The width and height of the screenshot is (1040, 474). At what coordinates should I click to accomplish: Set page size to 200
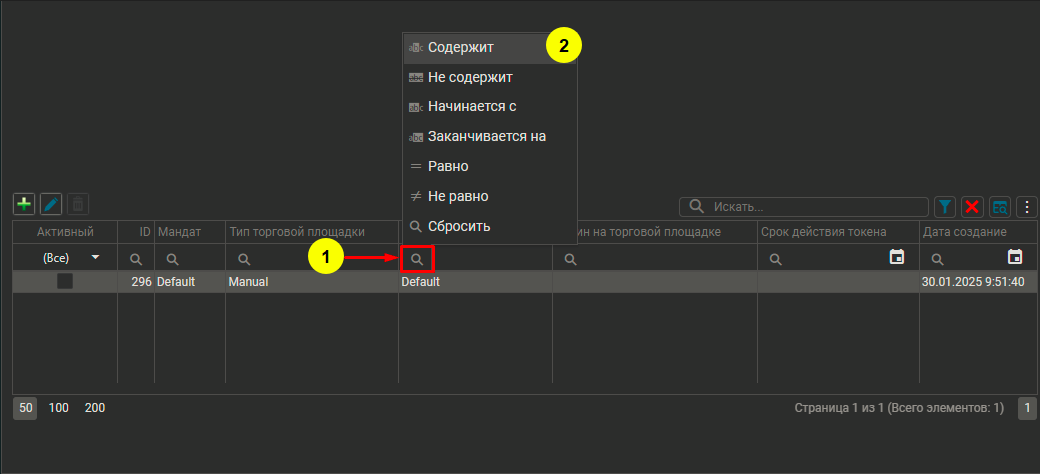(x=95, y=408)
